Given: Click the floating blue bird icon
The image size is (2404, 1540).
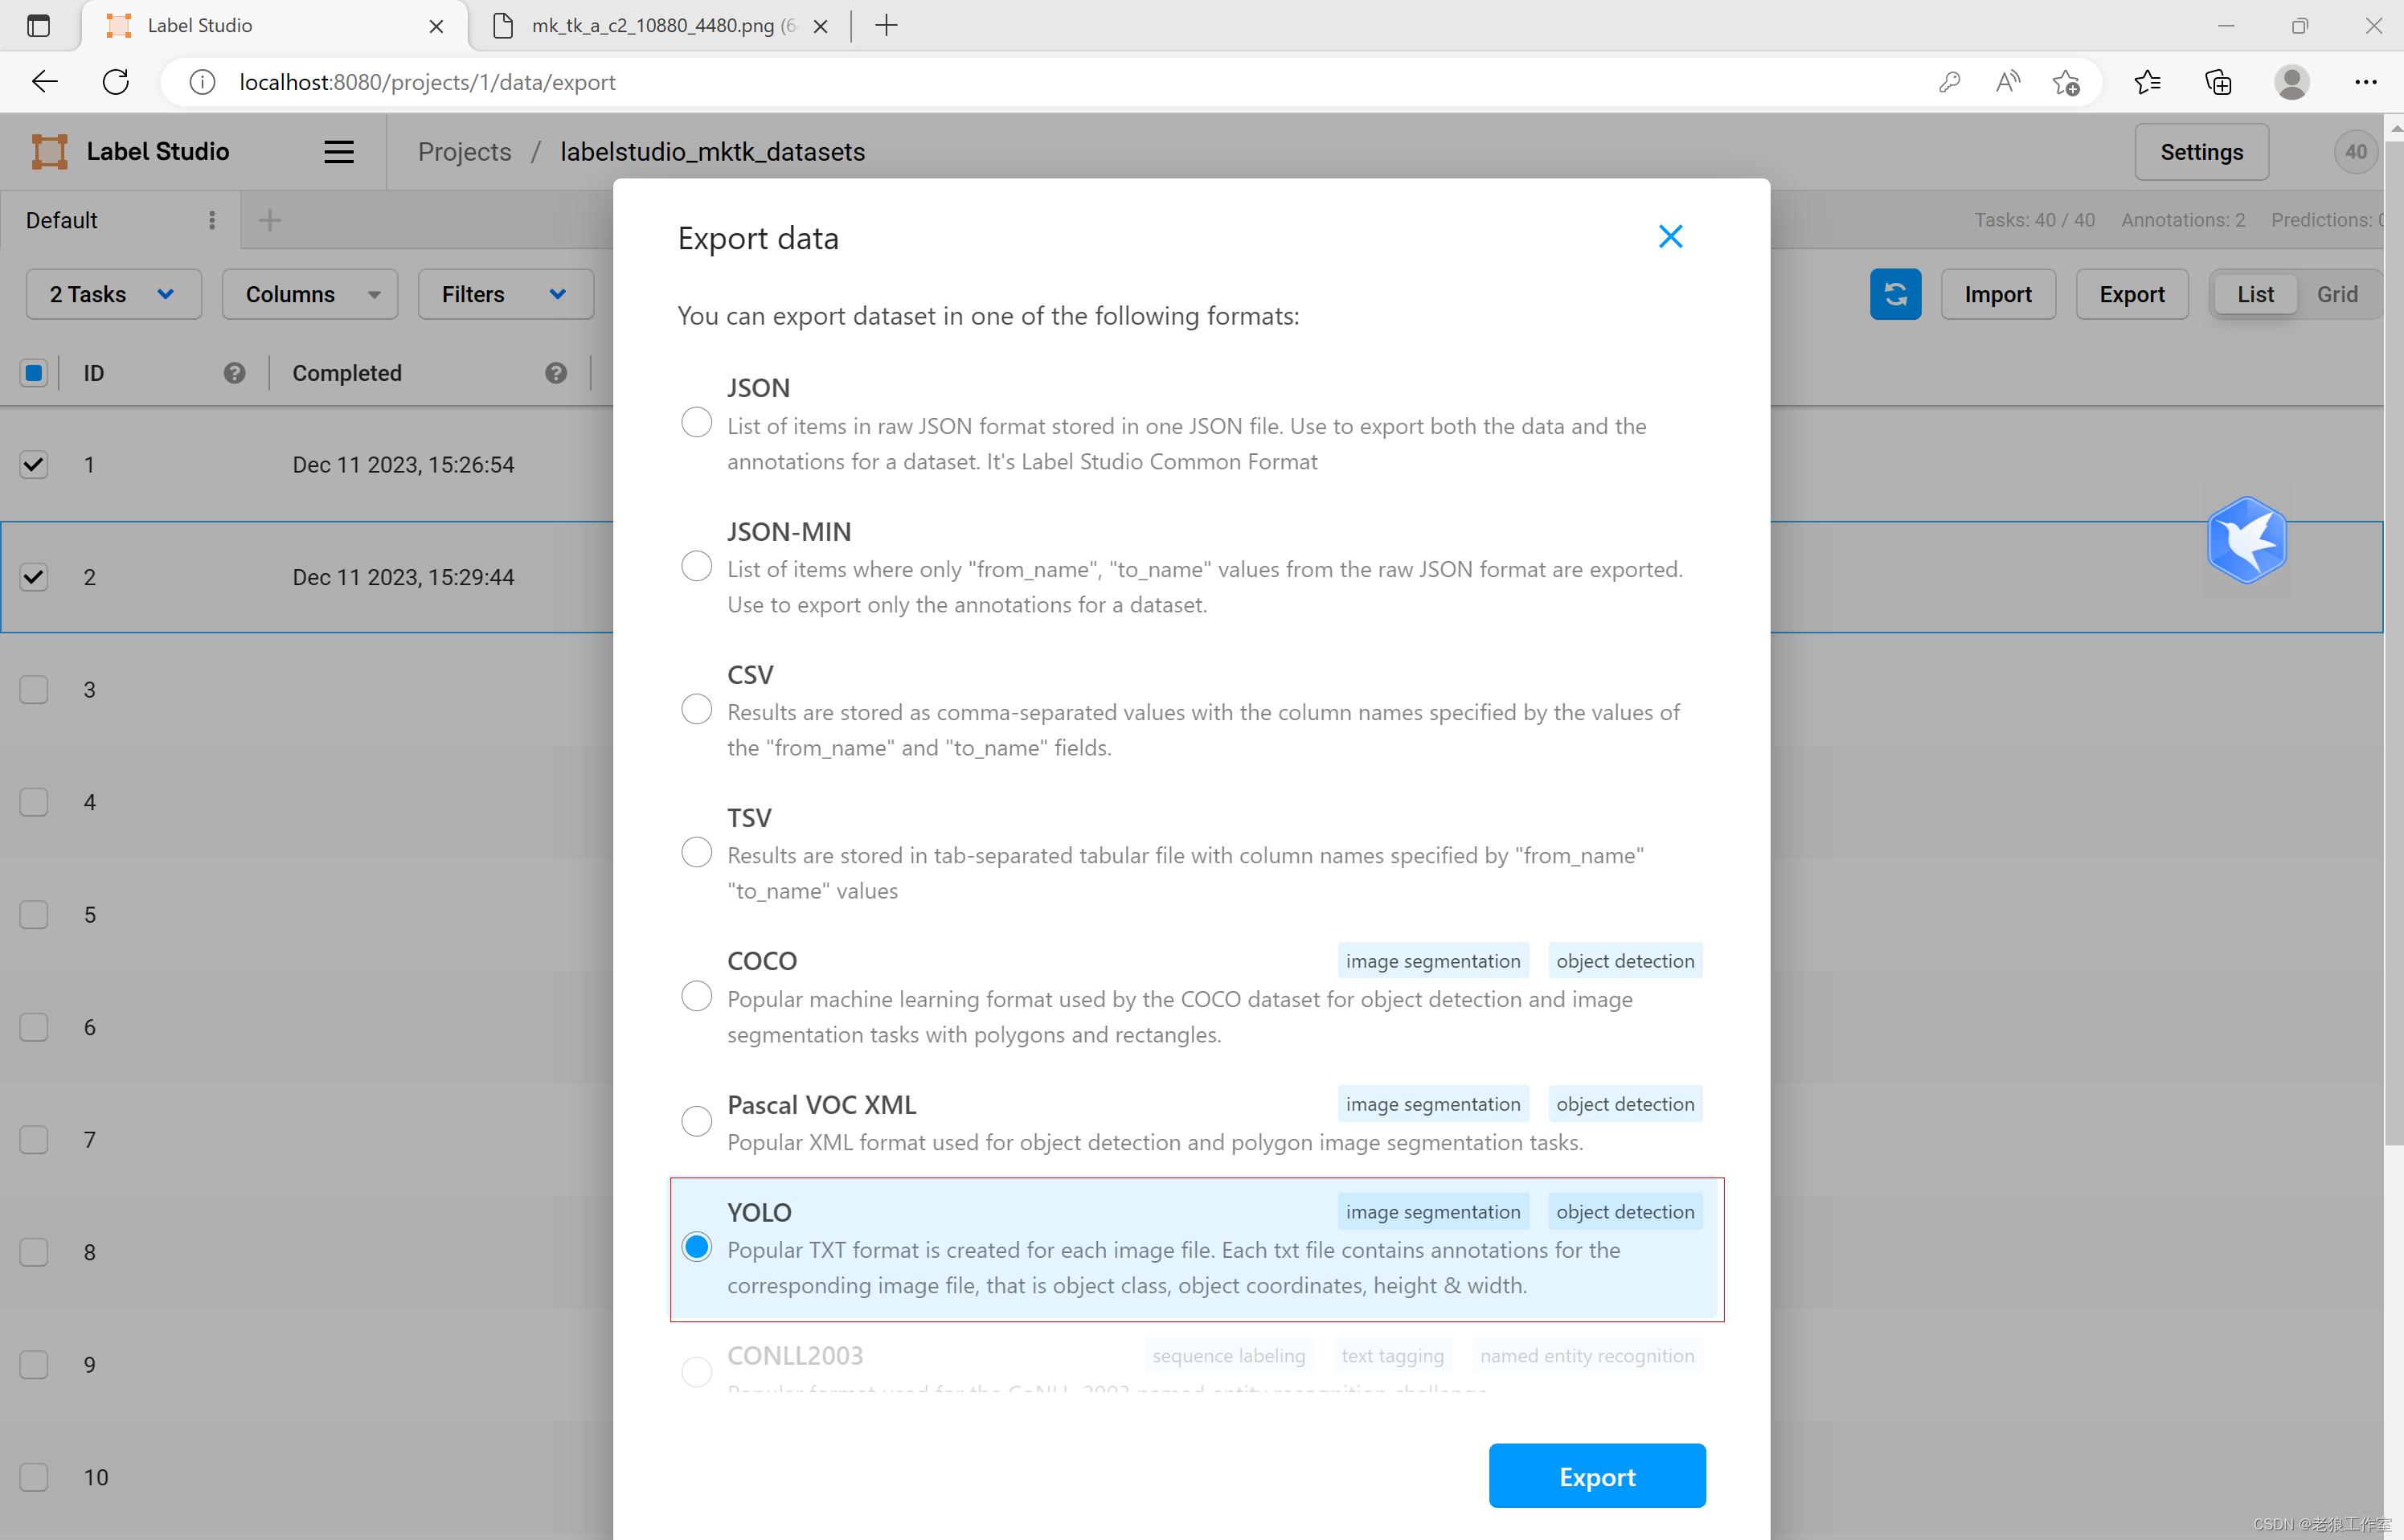Looking at the screenshot, I should point(2246,540).
